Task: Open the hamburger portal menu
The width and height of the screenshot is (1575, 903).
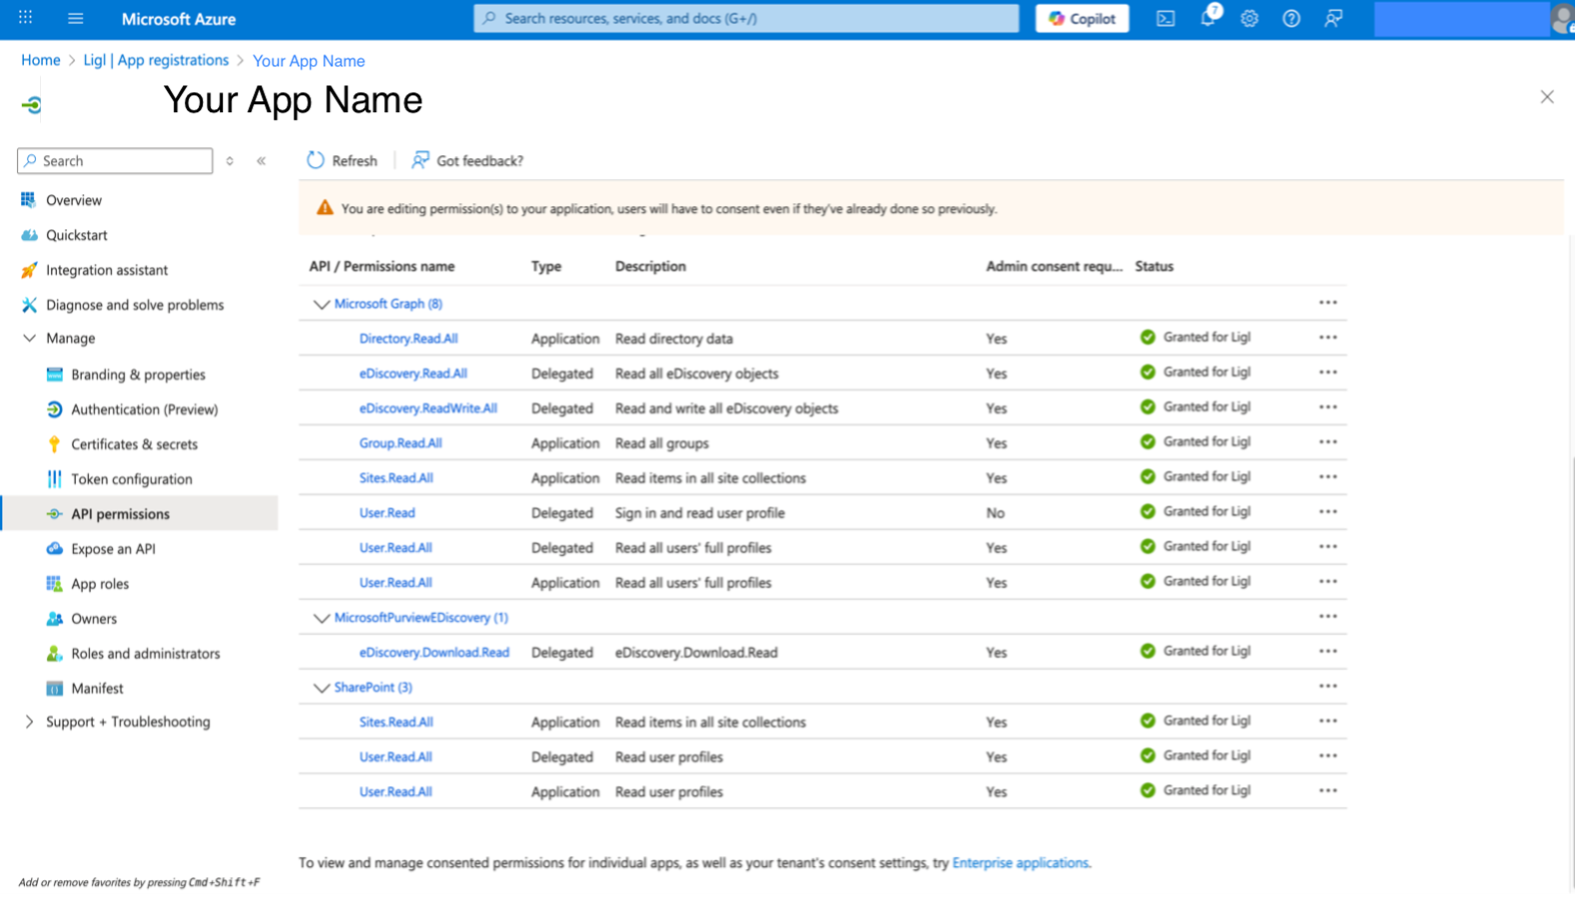Action: tap(75, 18)
